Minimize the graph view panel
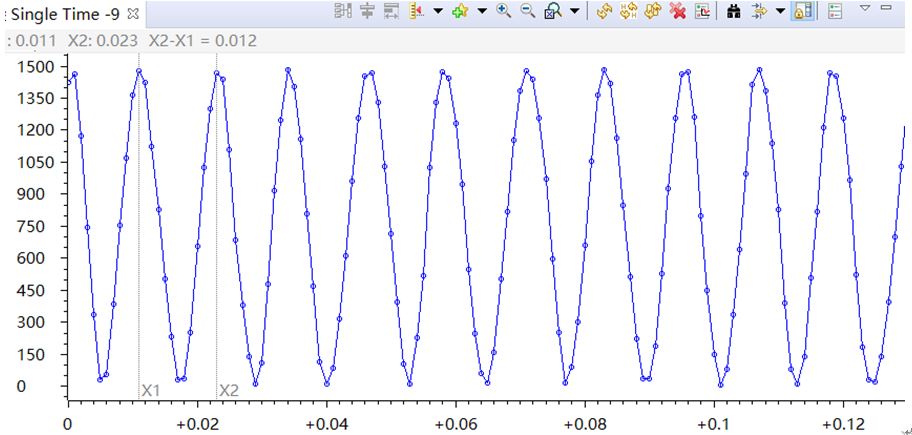This screenshot has height=435, width=912. click(x=886, y=7)
